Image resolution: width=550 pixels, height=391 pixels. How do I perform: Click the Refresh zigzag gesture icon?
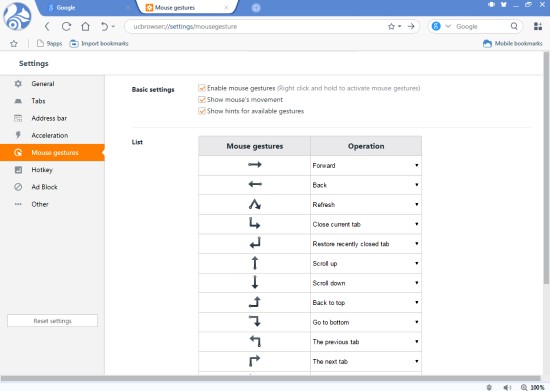pos(255,204)
